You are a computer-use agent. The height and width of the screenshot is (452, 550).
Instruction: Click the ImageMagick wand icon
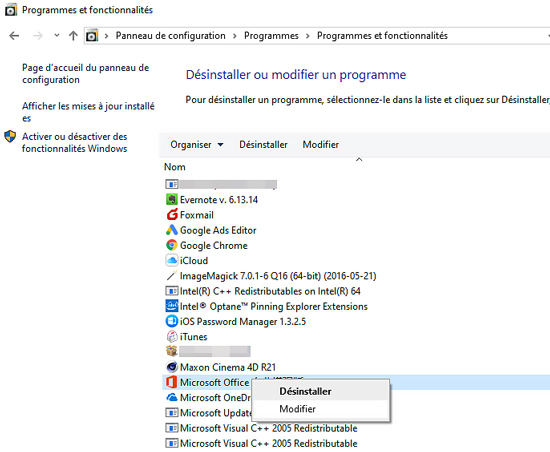172,276
